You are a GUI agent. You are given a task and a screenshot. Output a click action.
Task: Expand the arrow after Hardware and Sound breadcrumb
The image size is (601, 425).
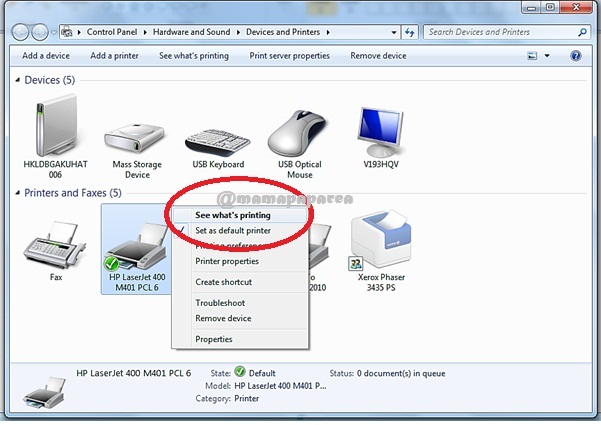click(x=238, y=32)
